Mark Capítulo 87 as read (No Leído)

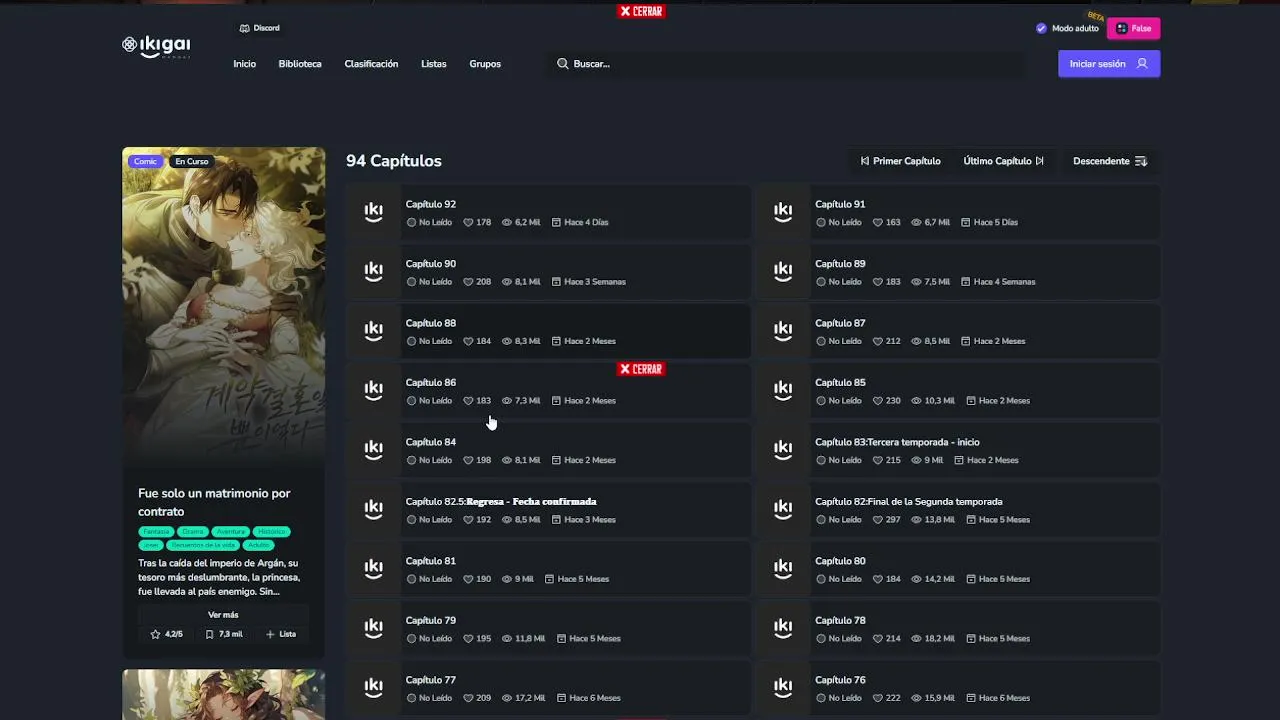[x=839, y=341]
